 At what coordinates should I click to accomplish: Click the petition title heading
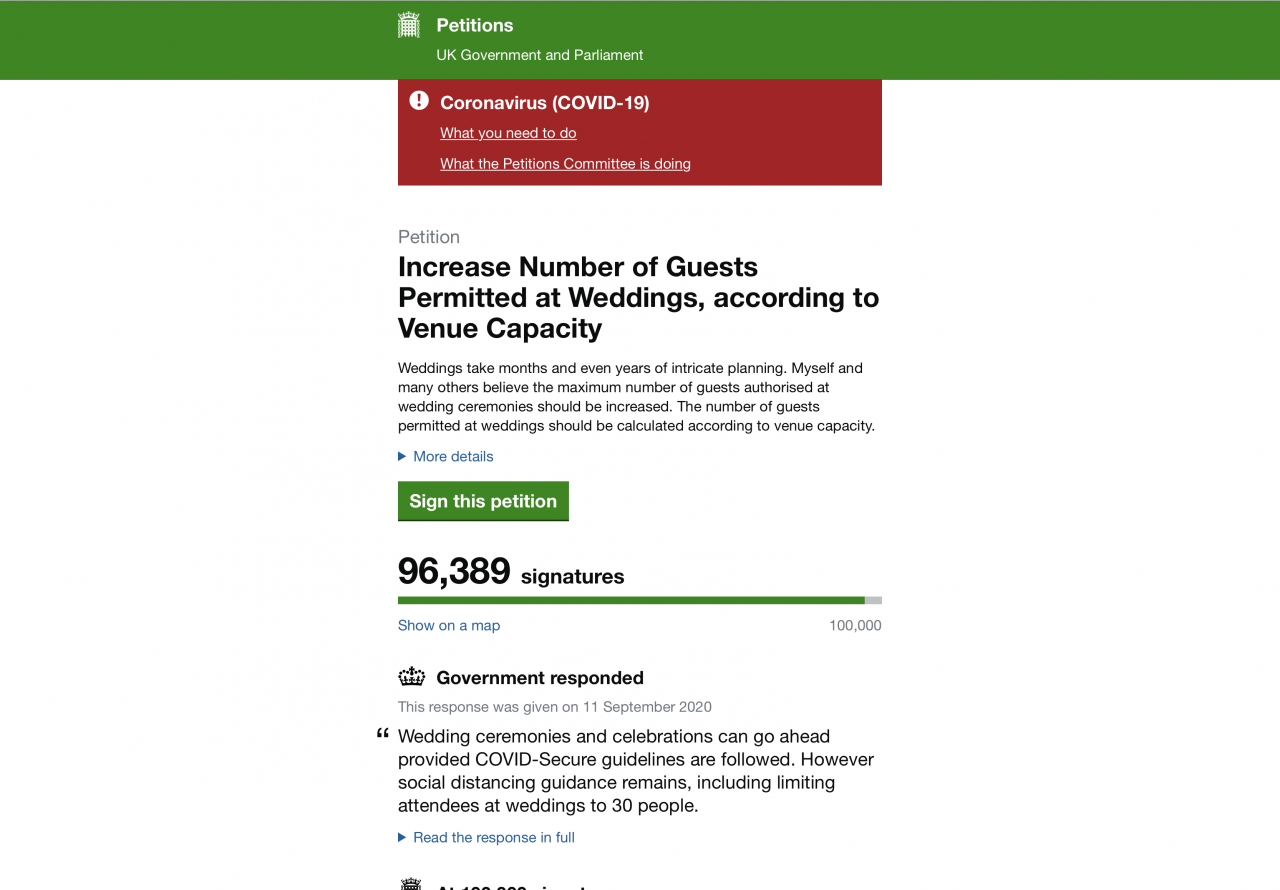638,297
